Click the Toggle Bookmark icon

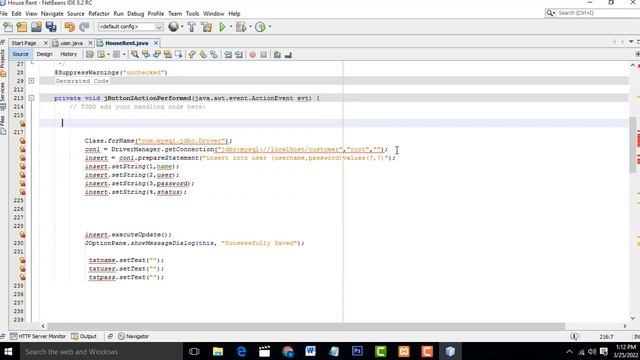click(x=214, y=54)
